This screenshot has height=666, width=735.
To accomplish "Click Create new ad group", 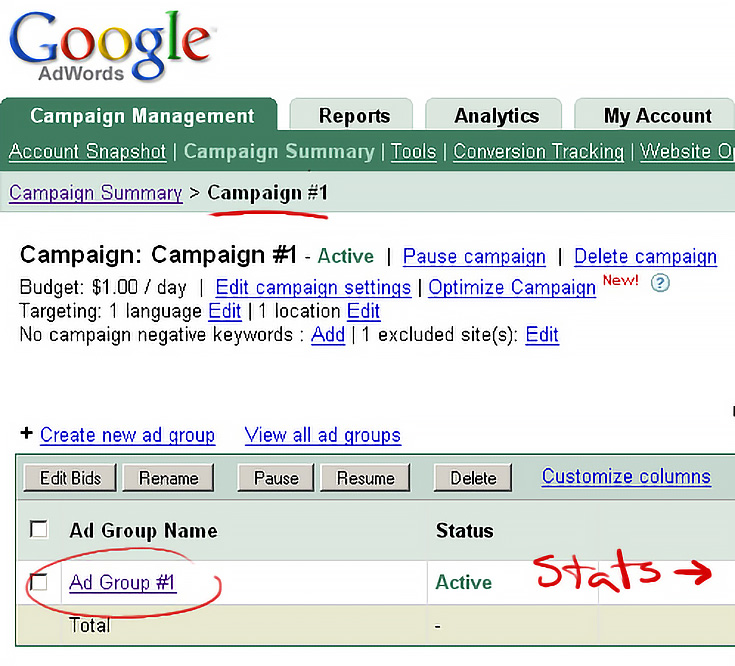I will [127, 435].
